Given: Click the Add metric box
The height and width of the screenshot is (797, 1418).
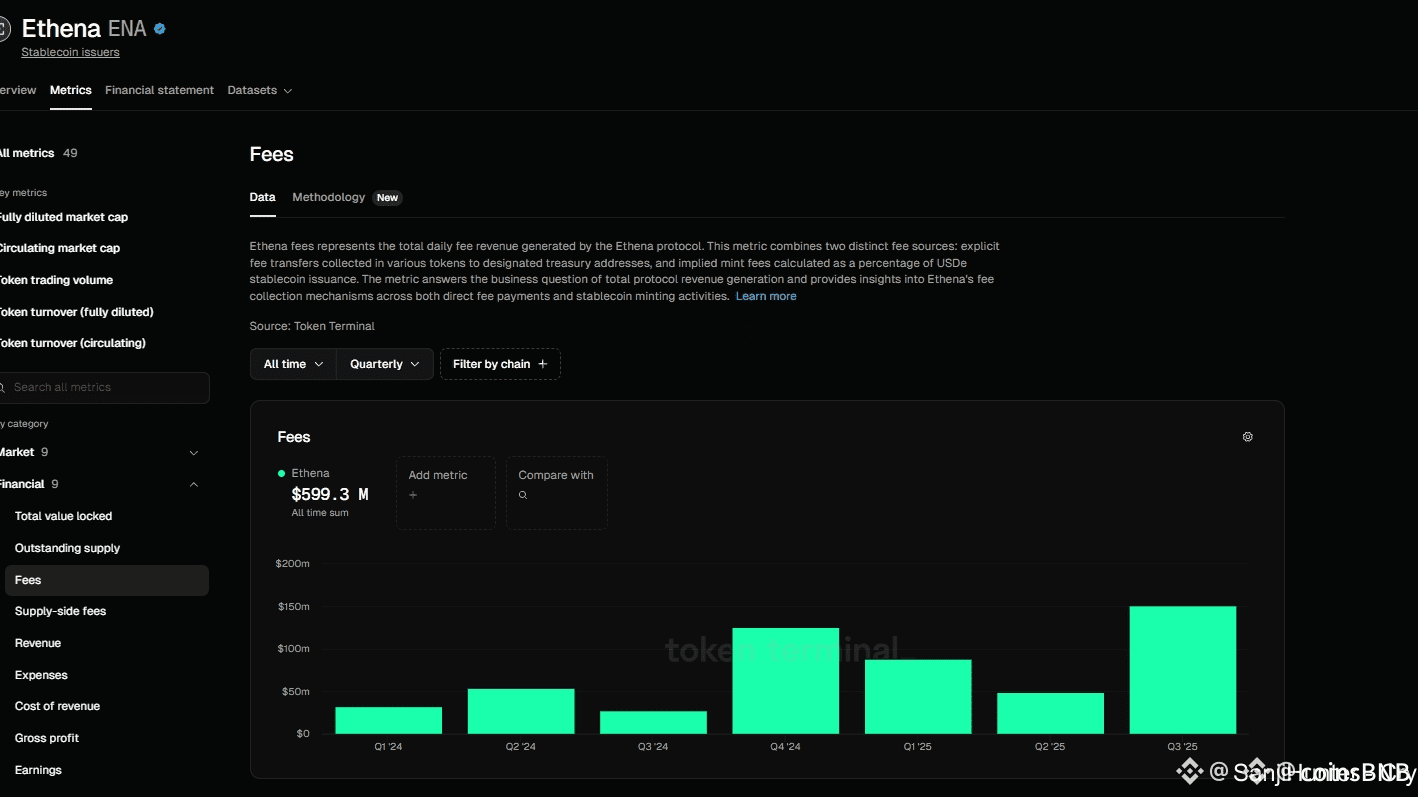Looking at the screenshot, I should click(x=446, y=493).
